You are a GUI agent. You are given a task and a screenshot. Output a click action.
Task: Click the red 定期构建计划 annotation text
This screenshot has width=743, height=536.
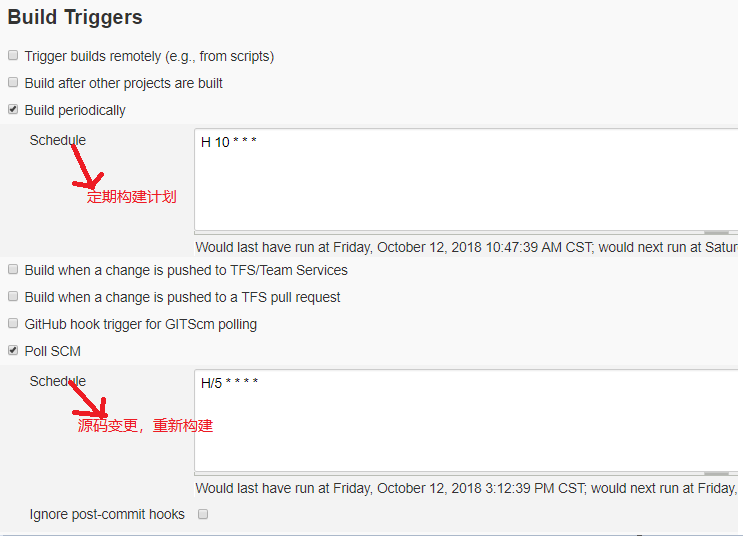point(132,197)
